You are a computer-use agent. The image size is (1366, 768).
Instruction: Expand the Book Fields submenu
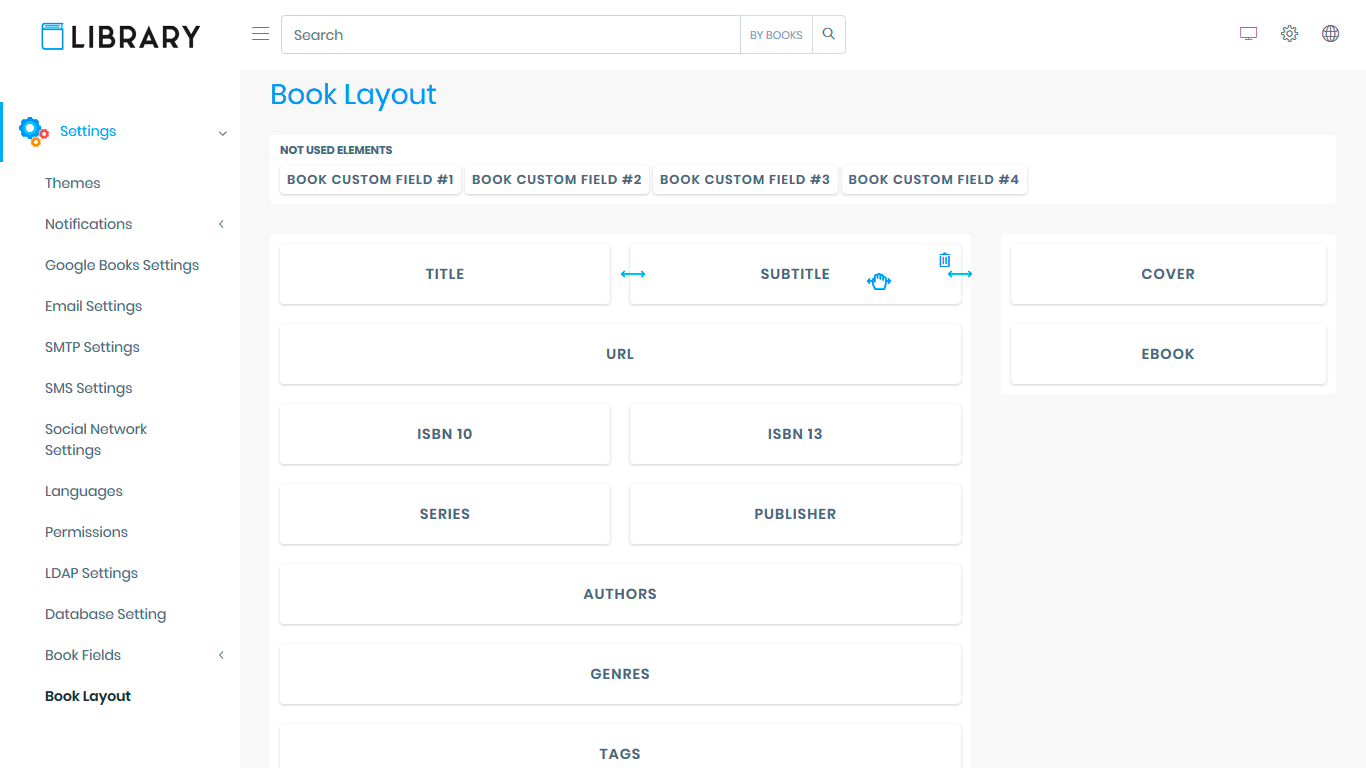221,655
